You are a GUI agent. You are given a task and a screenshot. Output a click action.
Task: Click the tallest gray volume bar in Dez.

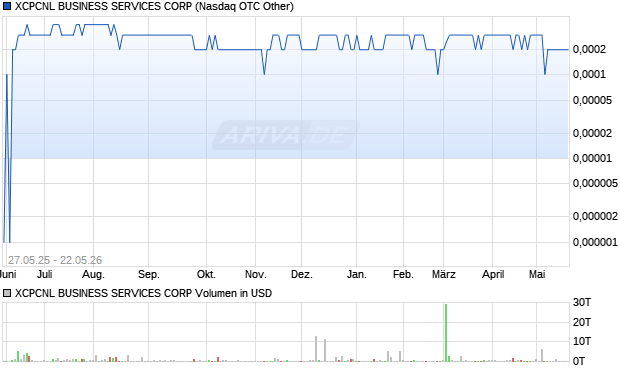316,348
